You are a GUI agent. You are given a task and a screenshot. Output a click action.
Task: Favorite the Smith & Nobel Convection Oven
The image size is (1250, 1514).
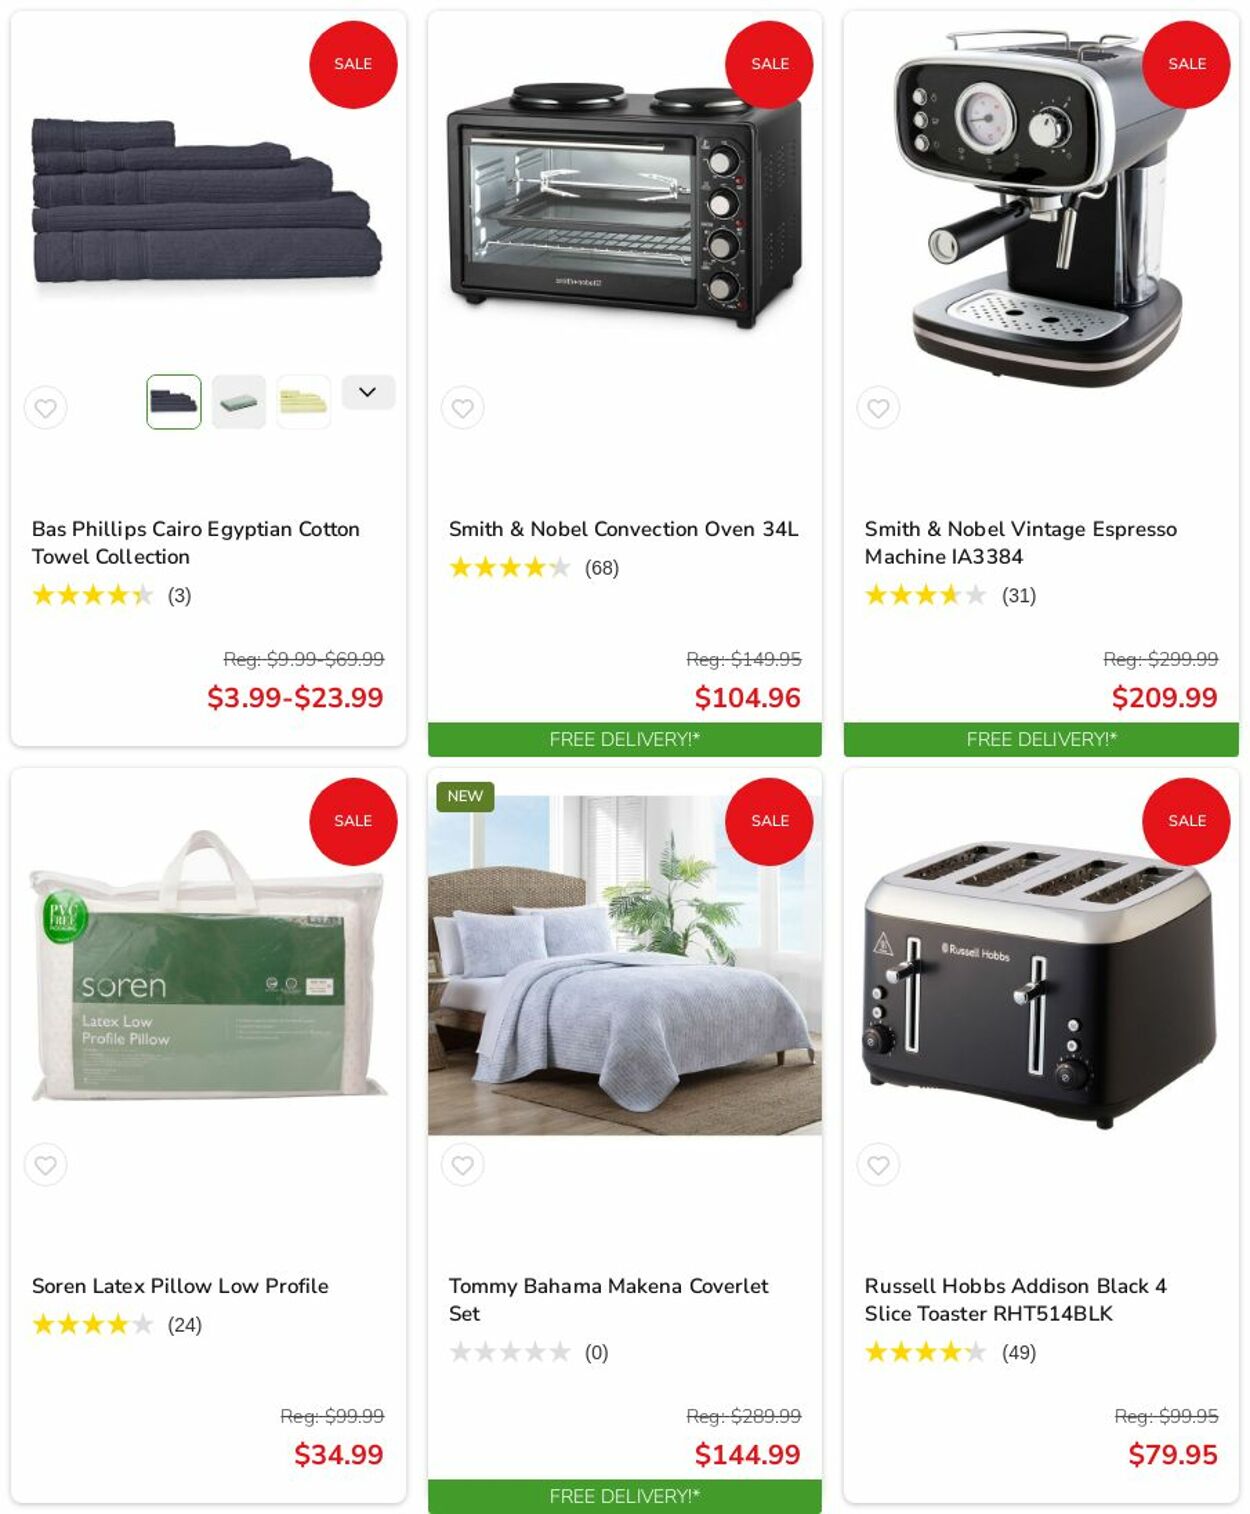pos(462,408)
